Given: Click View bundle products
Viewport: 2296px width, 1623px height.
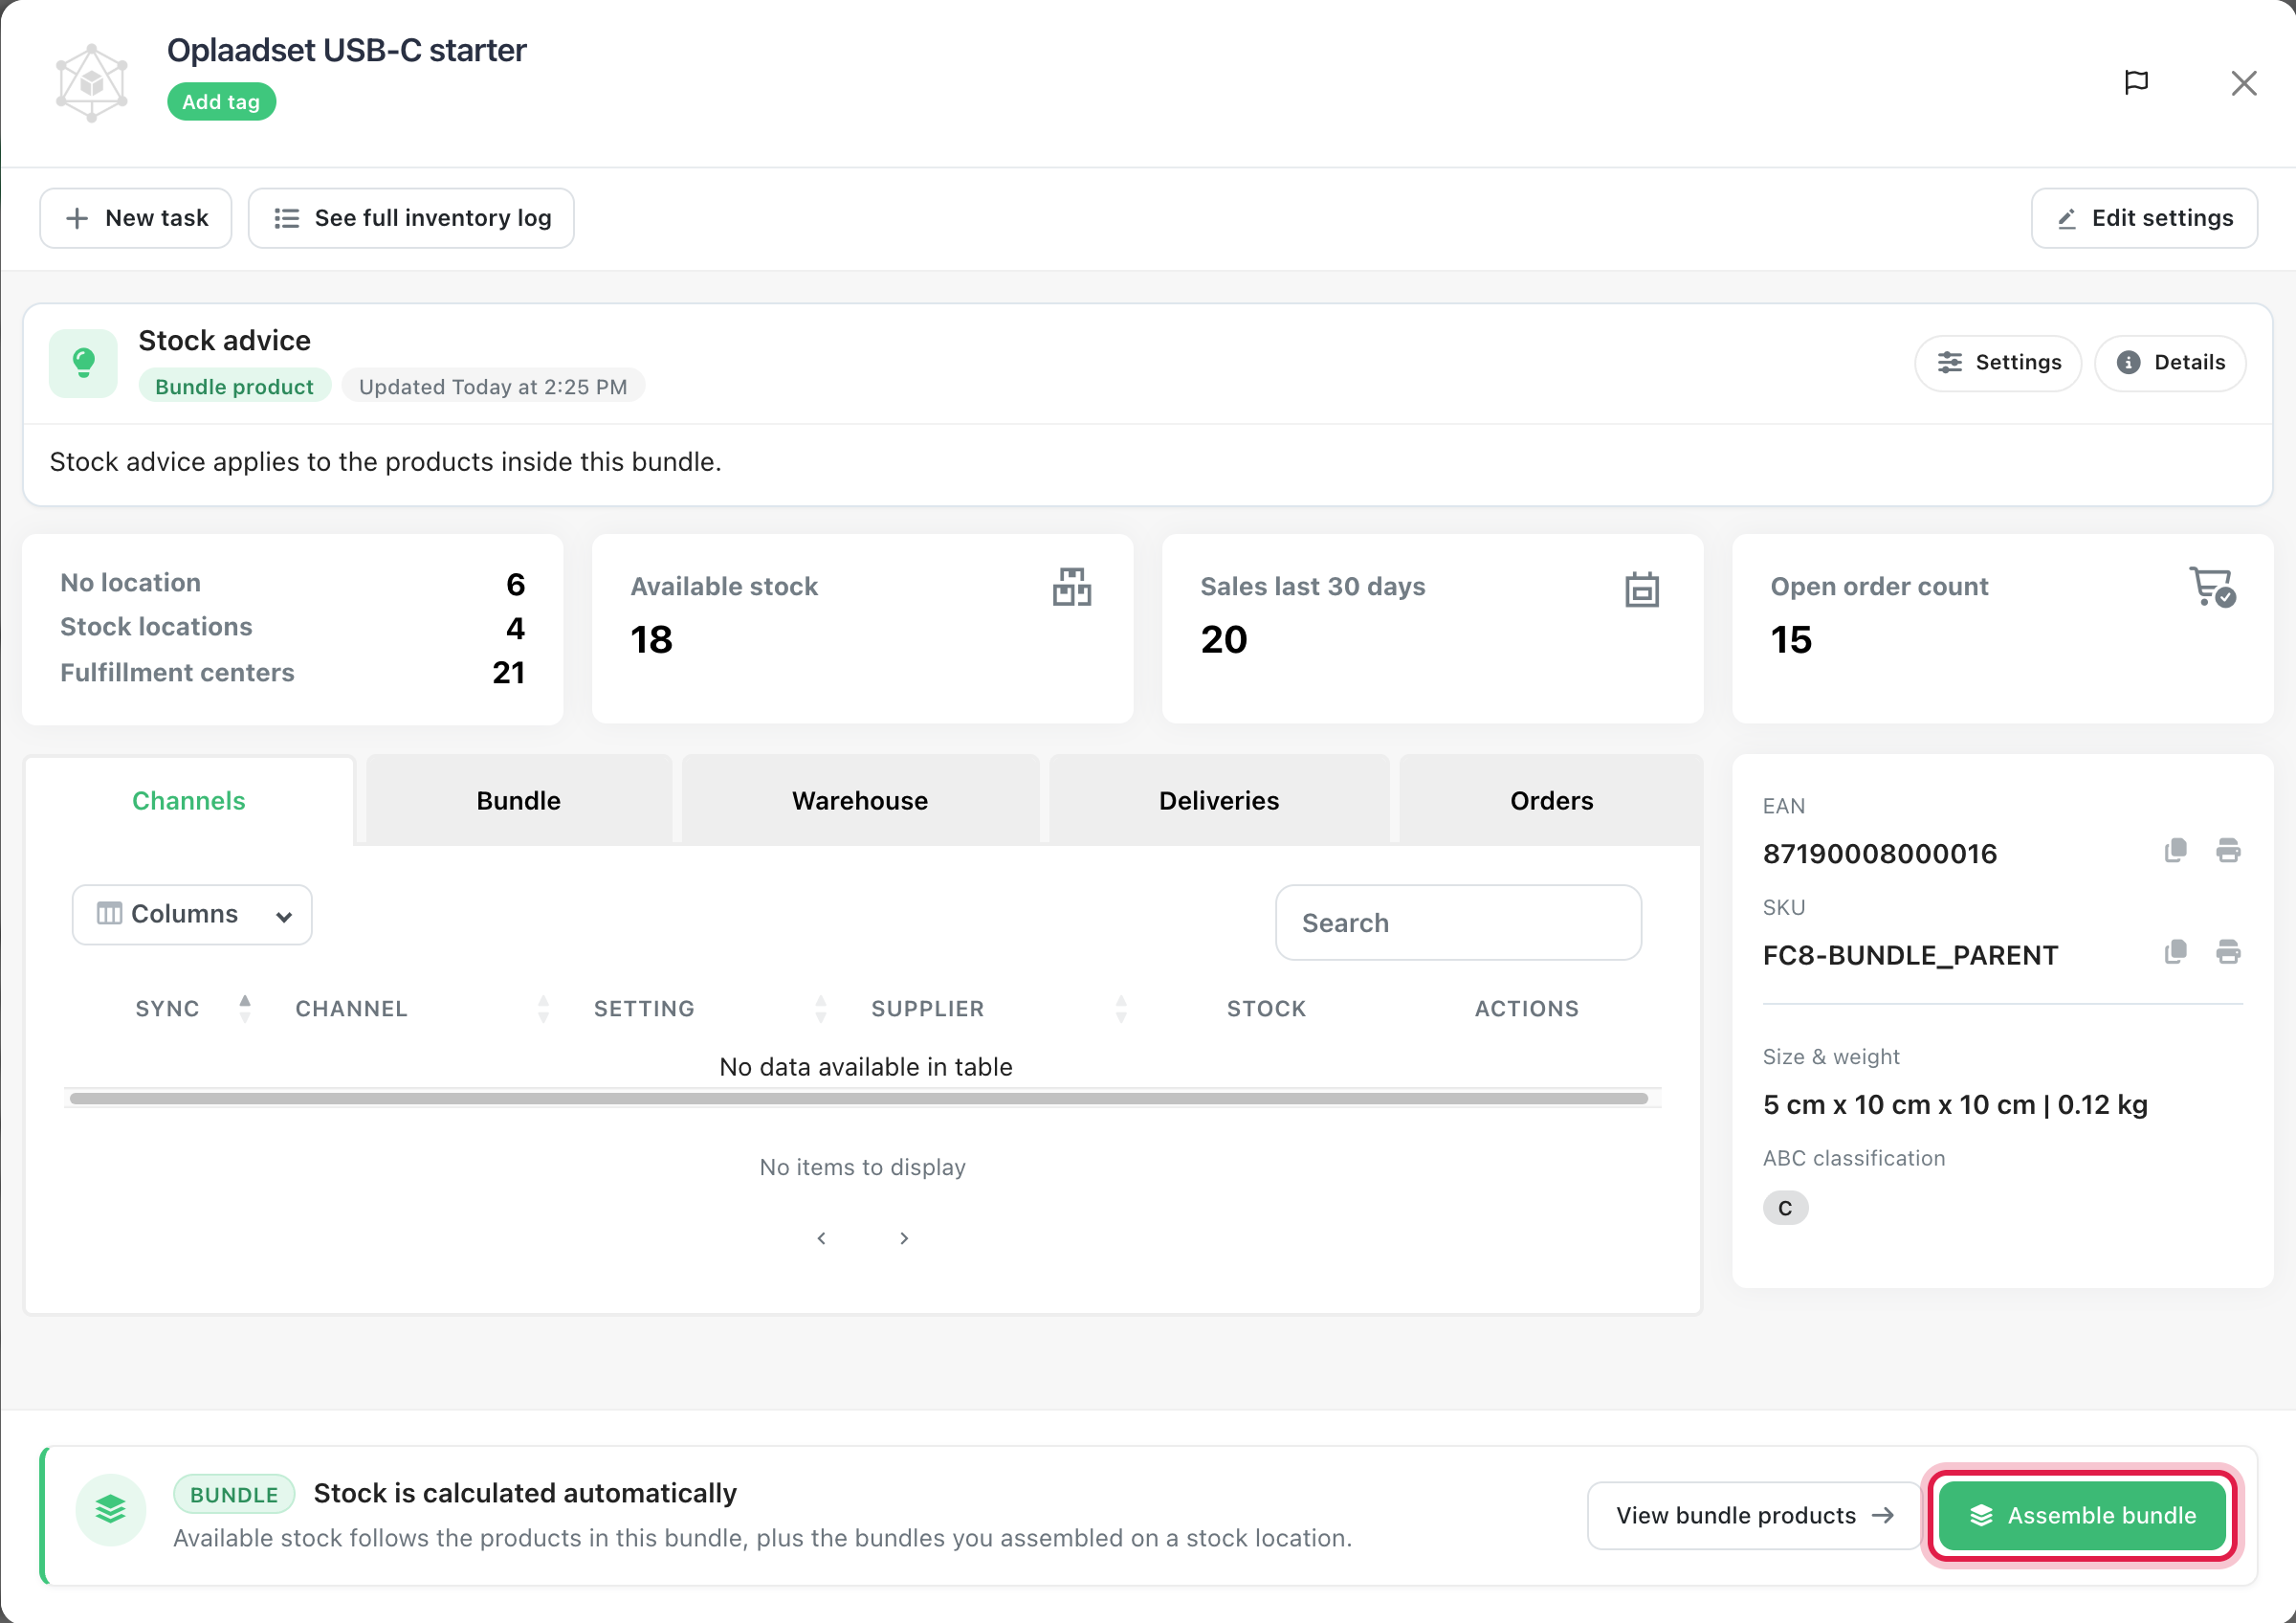Looking at the screenshot, I should pyautogui.click(x=1754, y=1516).
